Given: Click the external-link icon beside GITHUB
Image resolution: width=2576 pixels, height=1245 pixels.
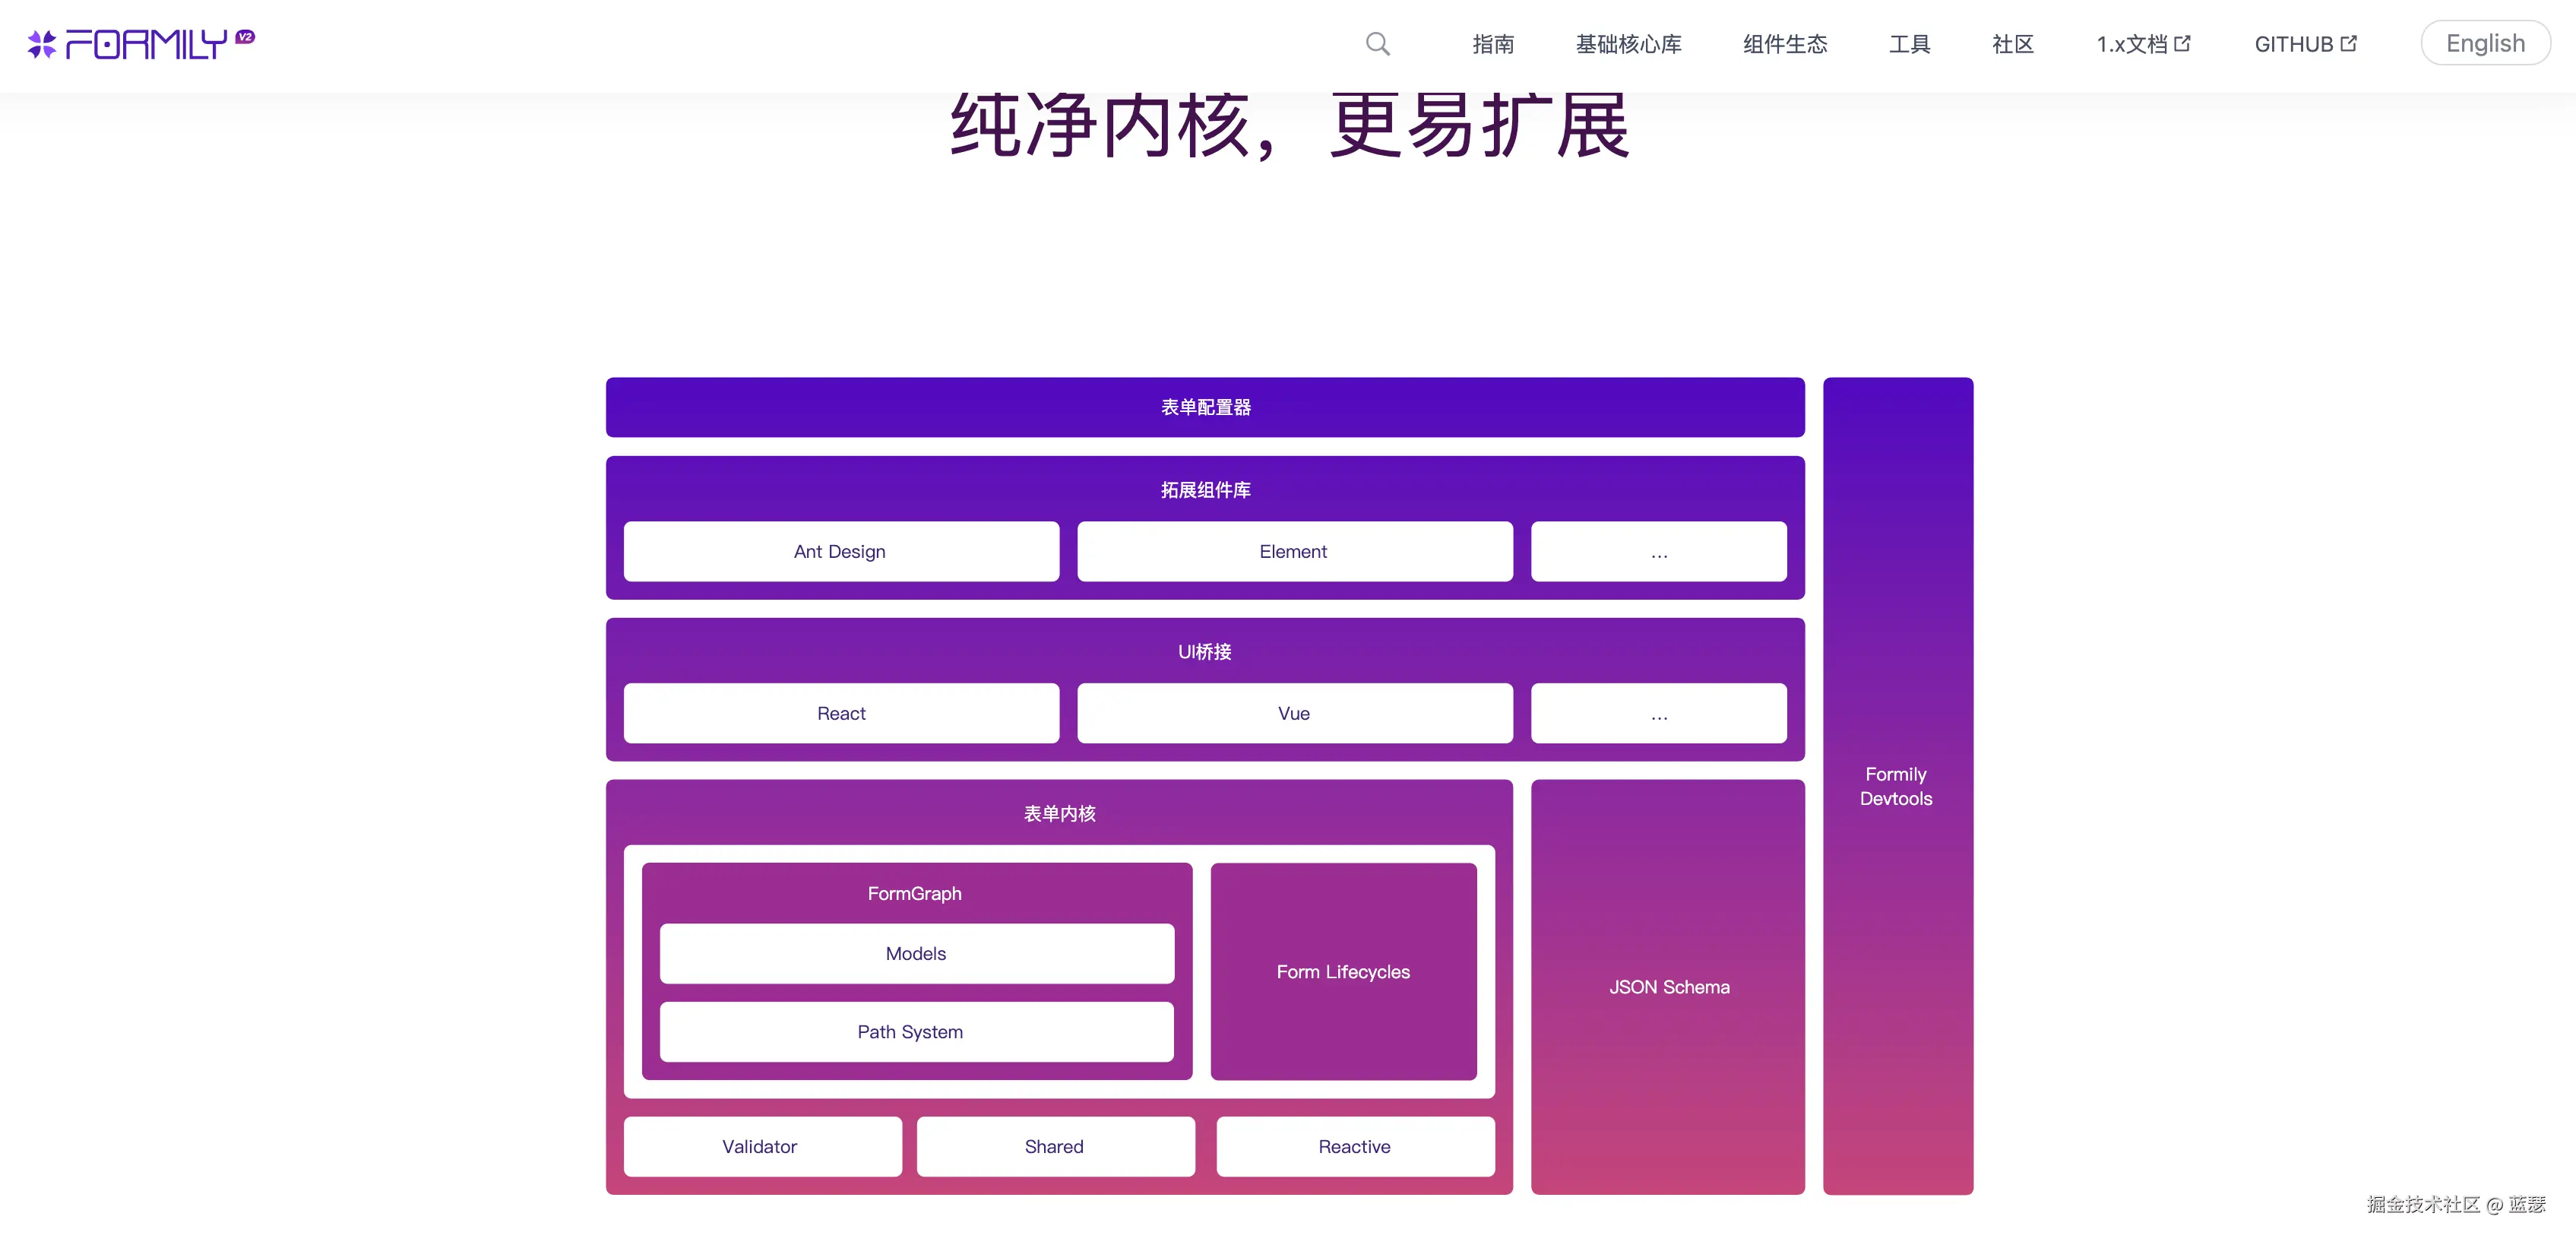Looking at the screenshot, I should [x=2349, y=43].
